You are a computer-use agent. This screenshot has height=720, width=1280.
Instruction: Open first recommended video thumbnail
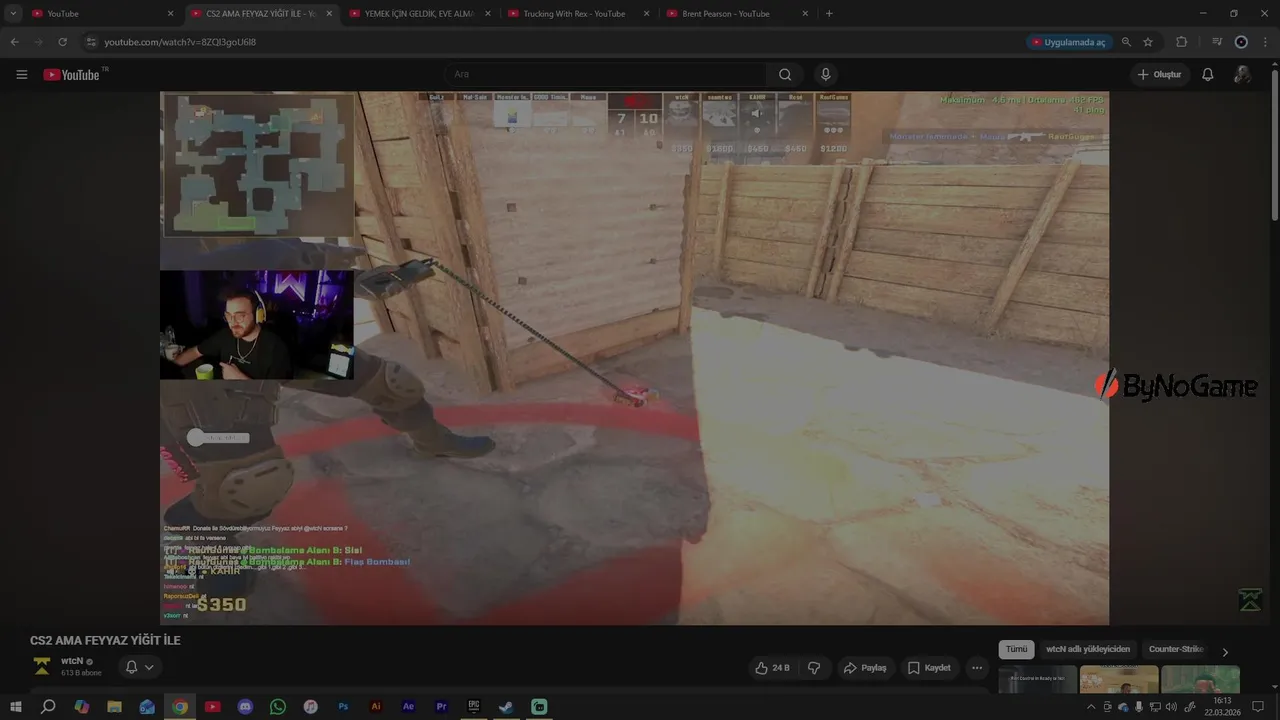tap(1037, 679)
